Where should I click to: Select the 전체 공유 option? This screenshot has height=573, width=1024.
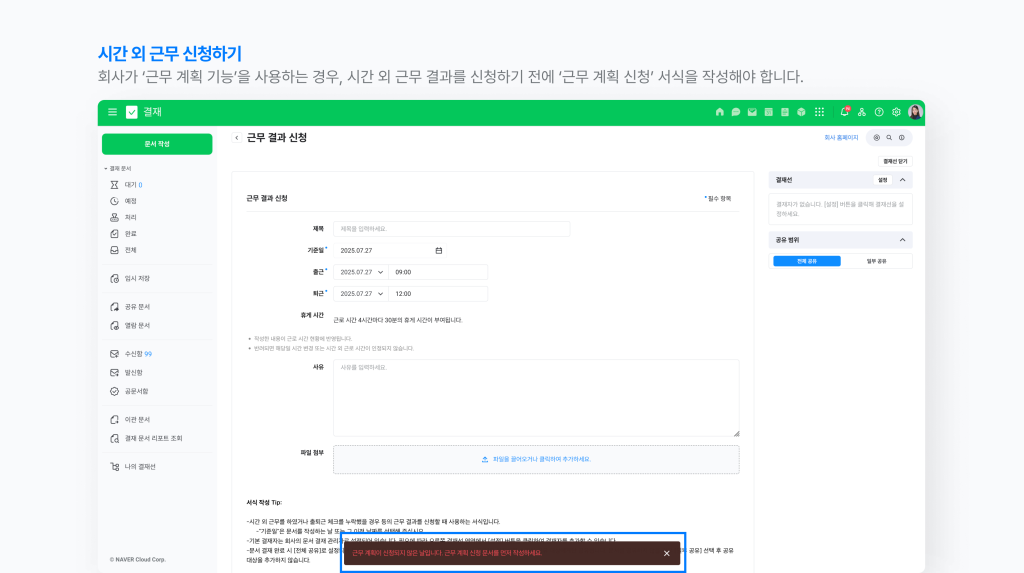tap(807, 261)
